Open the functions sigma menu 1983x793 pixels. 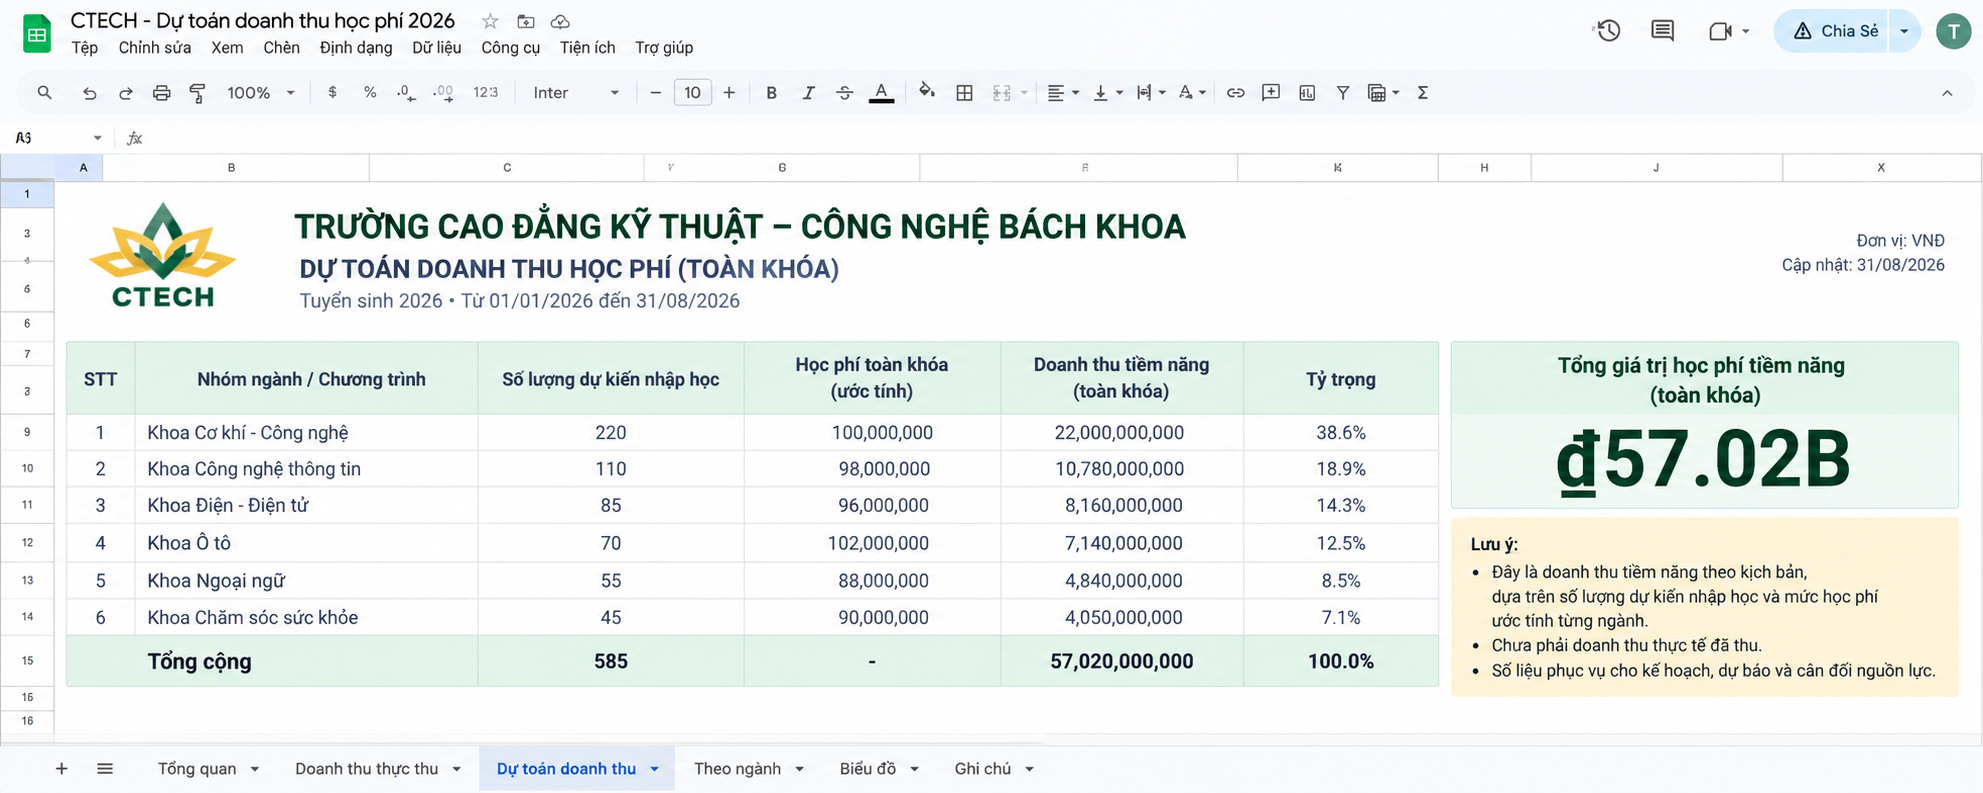coord(1422,93)
